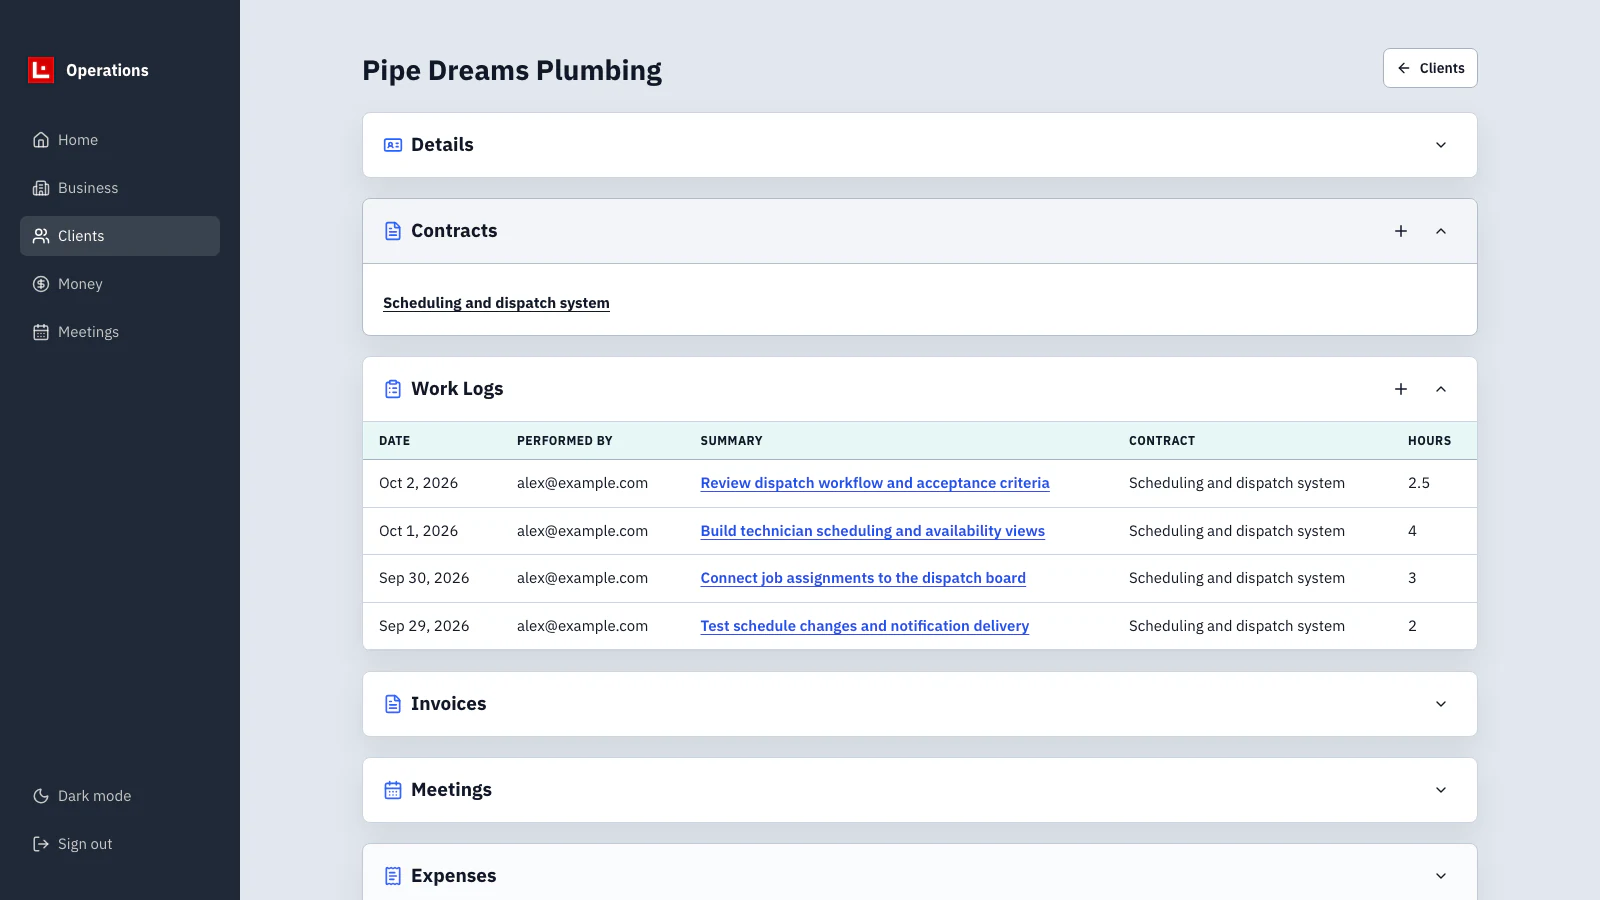Image resolution: width=1600 pixels, height=900 pixels.
Task: Open Test schedule changes and notification delivery log
Action: click(x=865, y=626)
